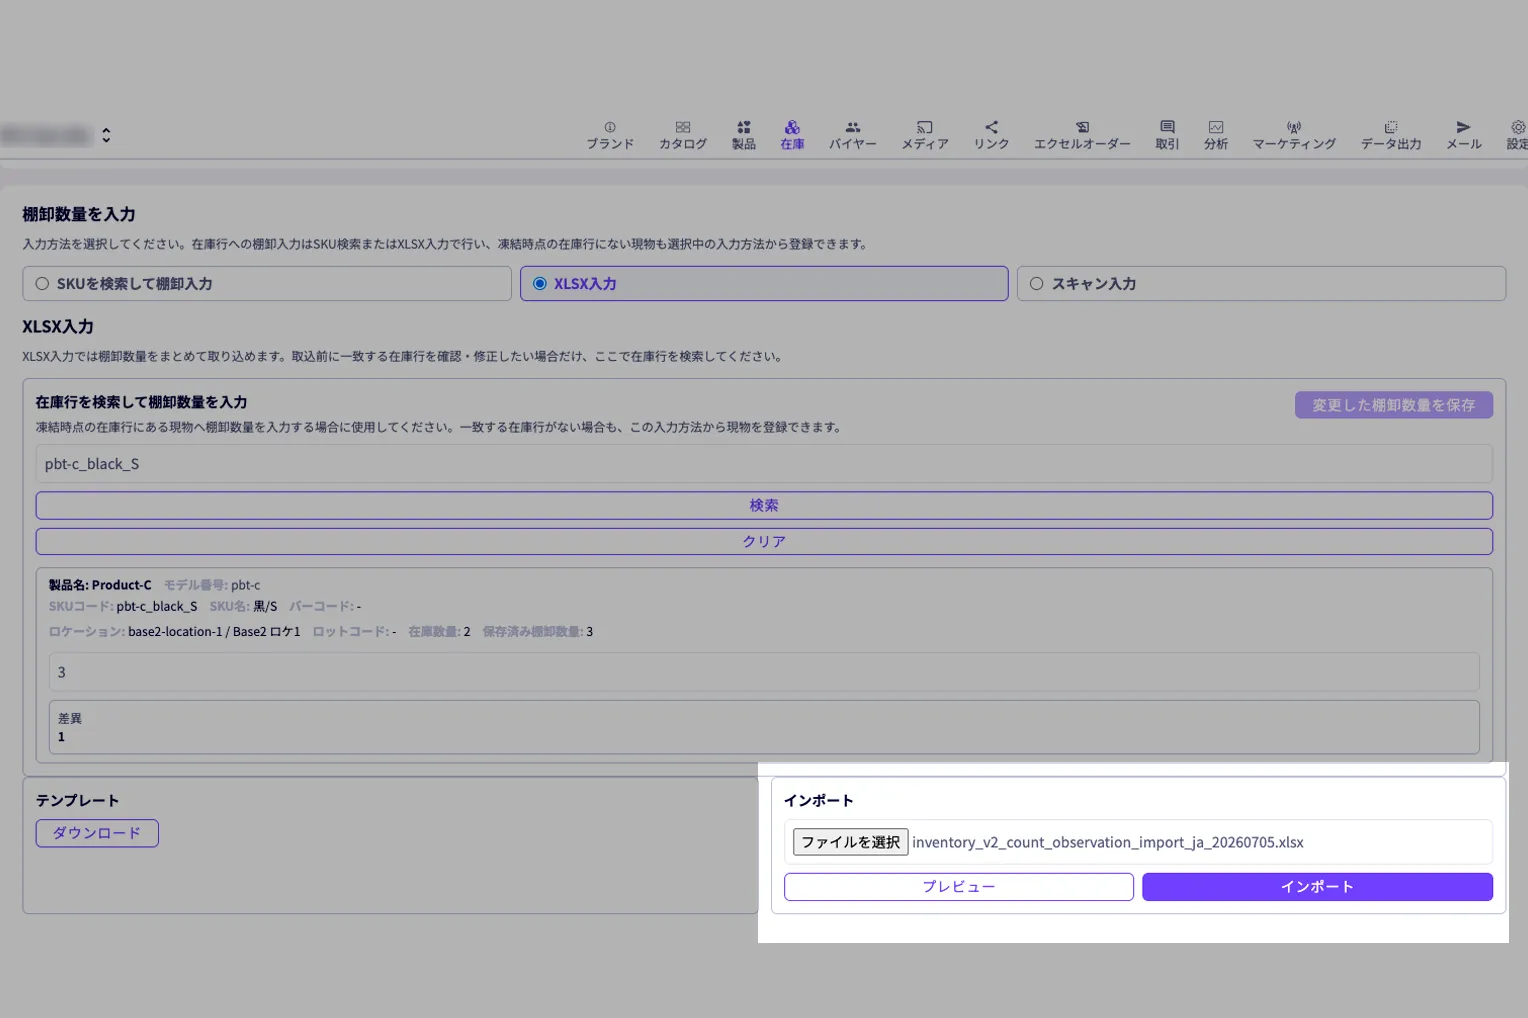Click the 検索 search button

click(764, 505)
